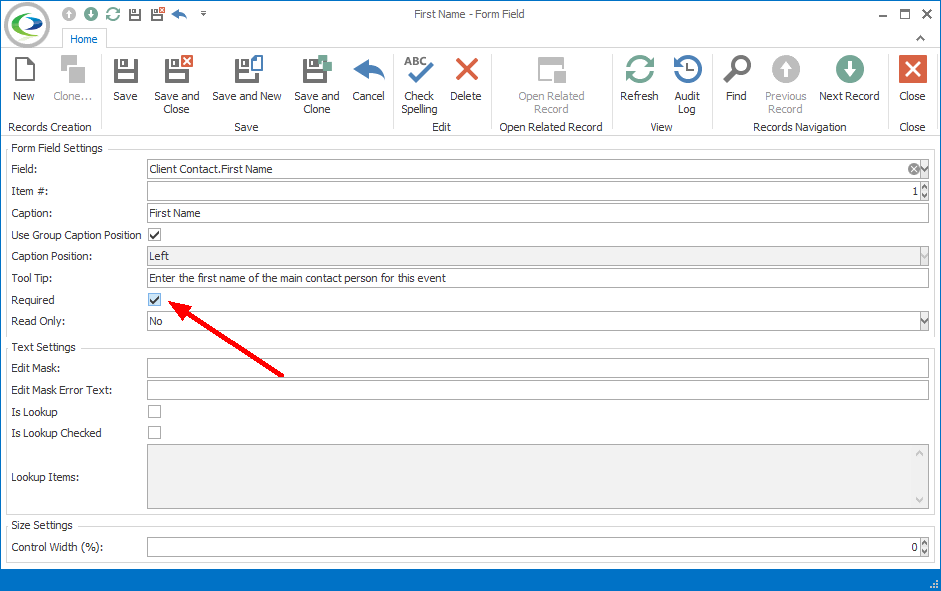Open the Read Only dropdown

point(924,322)
